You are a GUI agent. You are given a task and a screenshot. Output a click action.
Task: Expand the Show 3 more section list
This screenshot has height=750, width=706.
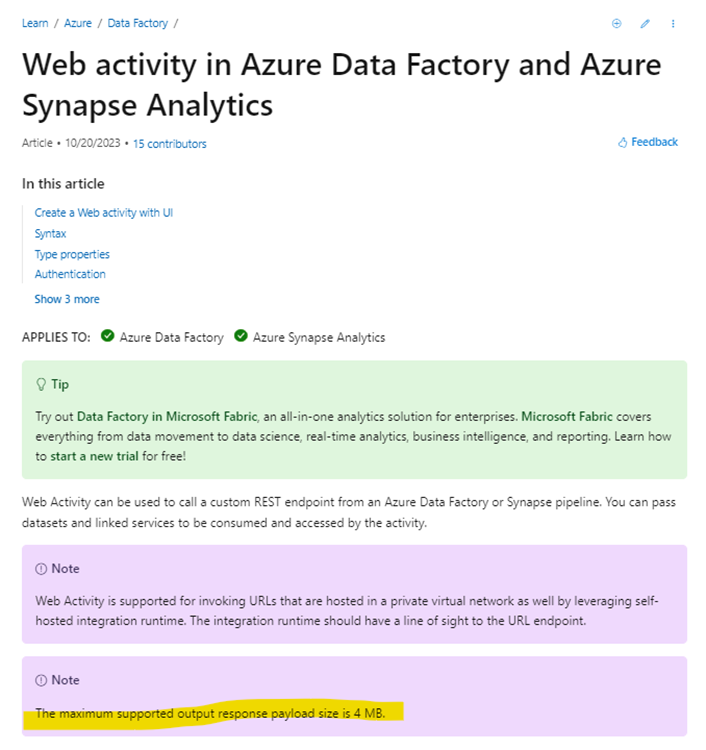pos(67,299)
